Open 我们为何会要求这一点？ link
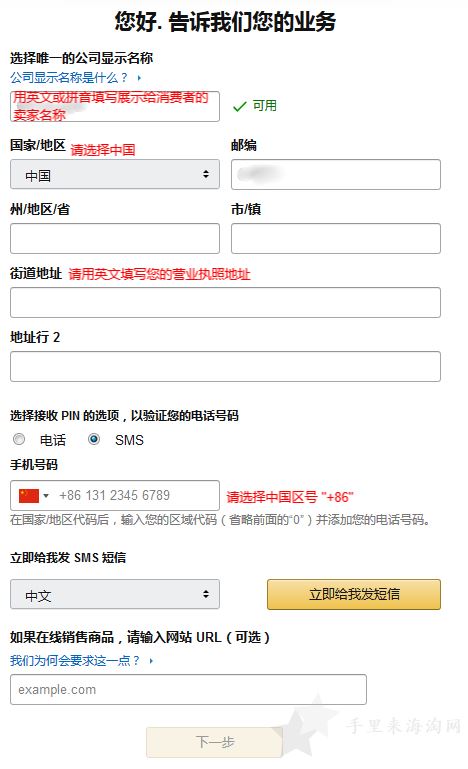This screenshot has height=769, width=468. click(75, 661)
